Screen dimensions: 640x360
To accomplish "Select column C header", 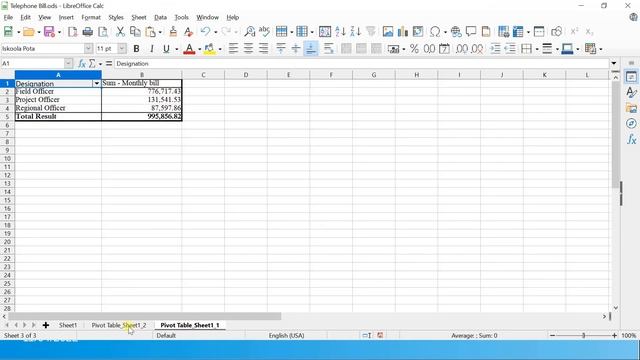I will tap(203, 75).
